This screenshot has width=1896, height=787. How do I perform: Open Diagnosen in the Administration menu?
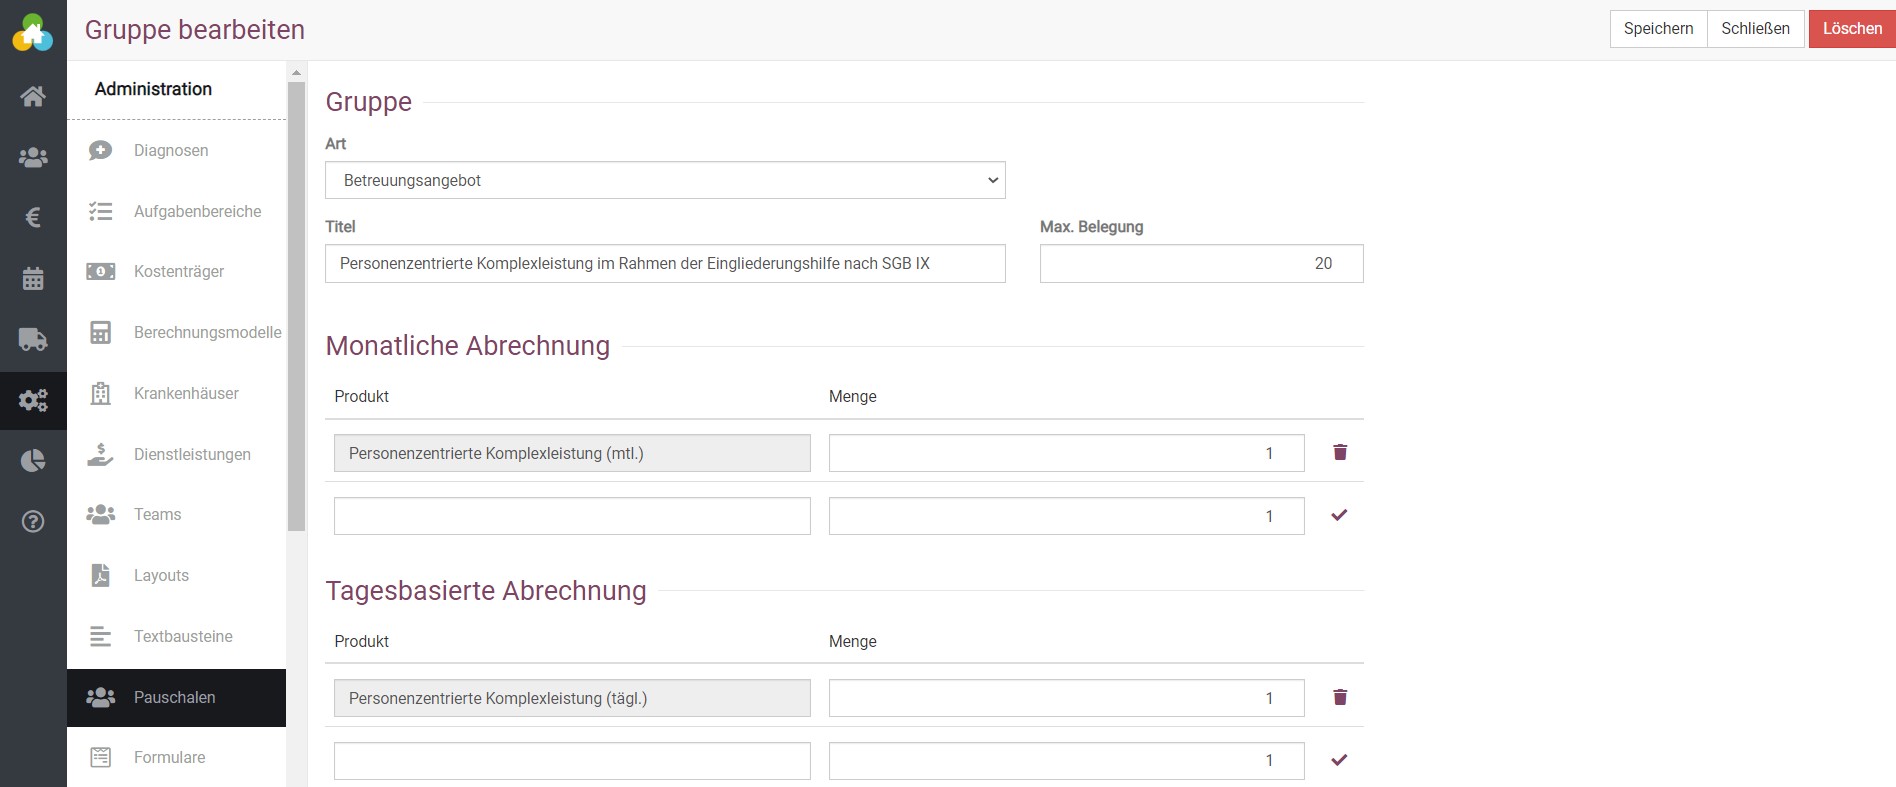pos(171,150)
